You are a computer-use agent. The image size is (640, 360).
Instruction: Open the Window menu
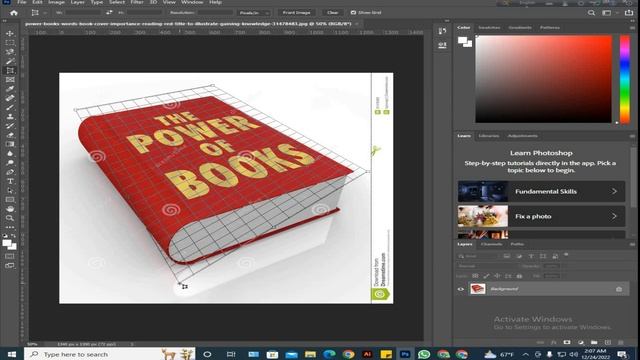pyautogui.click(x=192, y=2)
